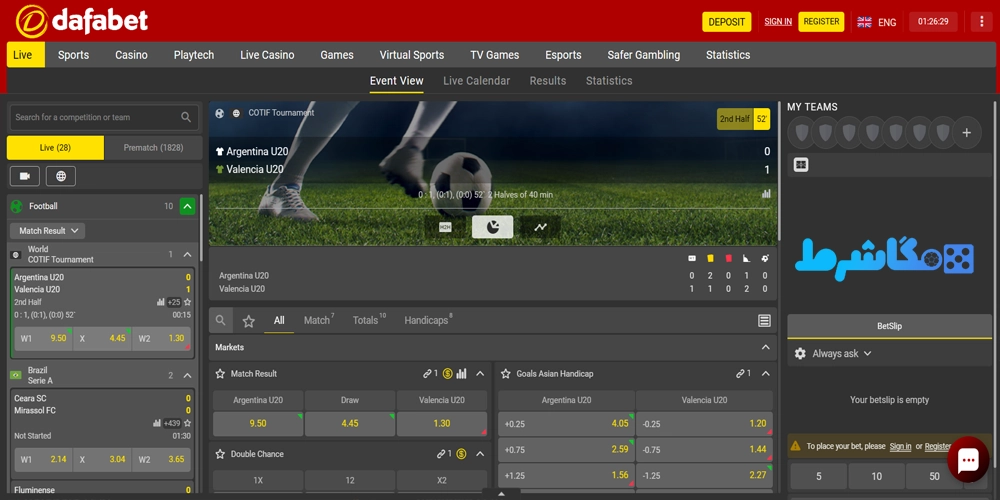
Task: Open betslip settings gear icon
Action: click(x=800, y=353)
